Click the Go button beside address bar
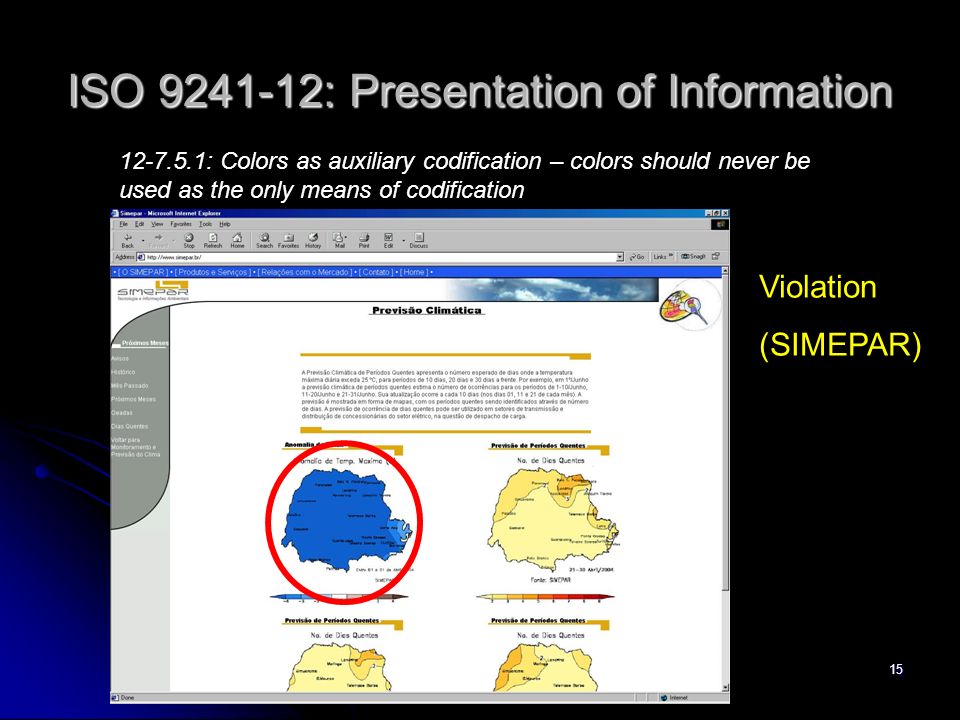This screenshot has width=960, height=720. [x=637, y=257]
